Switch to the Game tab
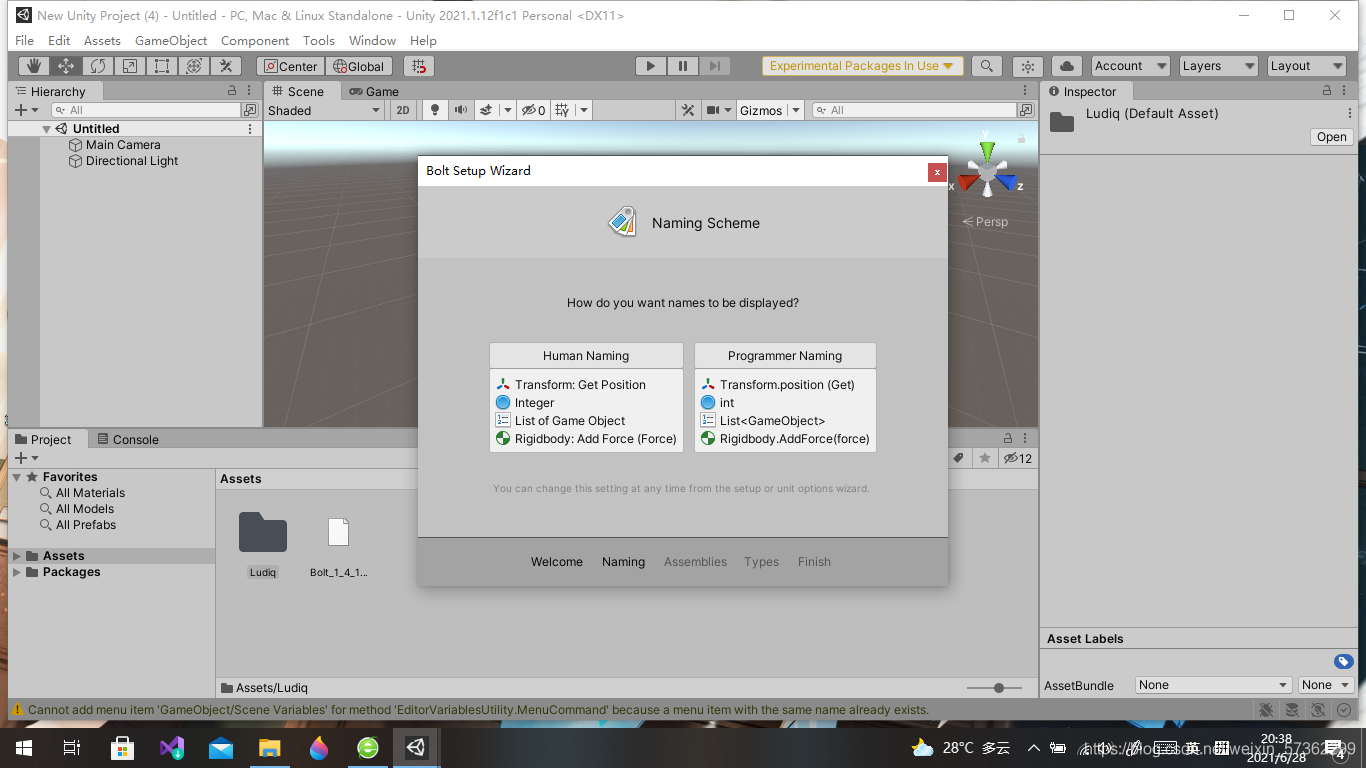The height and width of the screenshot is (768, 1366). [x=374, y=91]
